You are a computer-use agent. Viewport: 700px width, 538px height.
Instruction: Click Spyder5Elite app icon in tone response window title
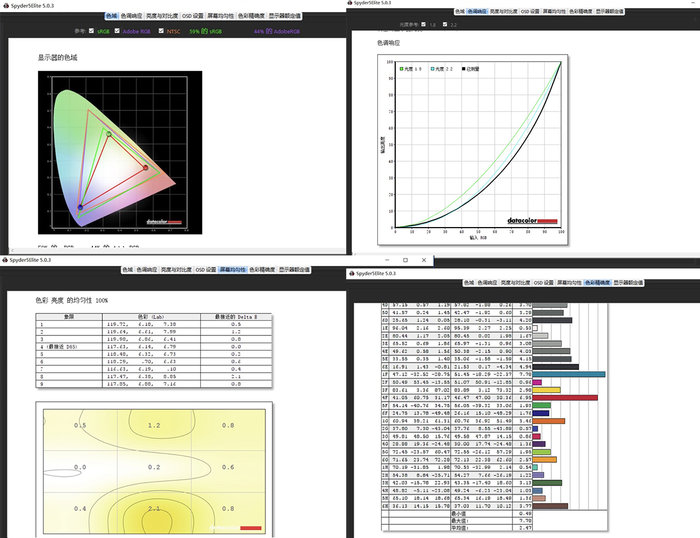(350, 3)
